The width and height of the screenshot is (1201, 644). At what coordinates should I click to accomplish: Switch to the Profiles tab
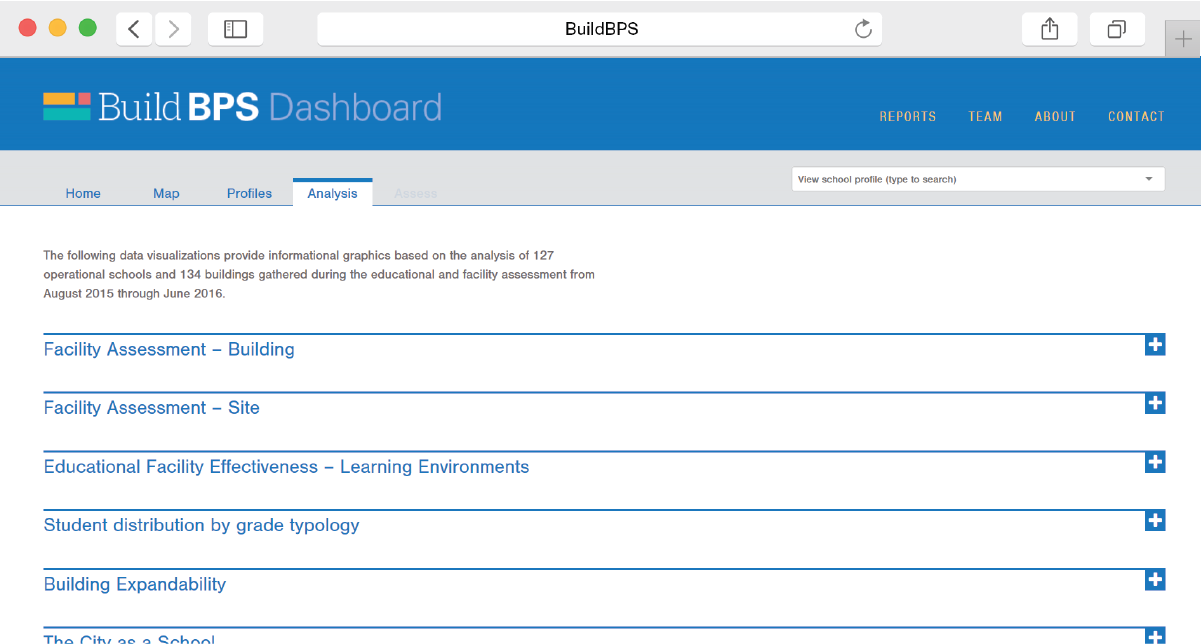(x=249, y=193)
